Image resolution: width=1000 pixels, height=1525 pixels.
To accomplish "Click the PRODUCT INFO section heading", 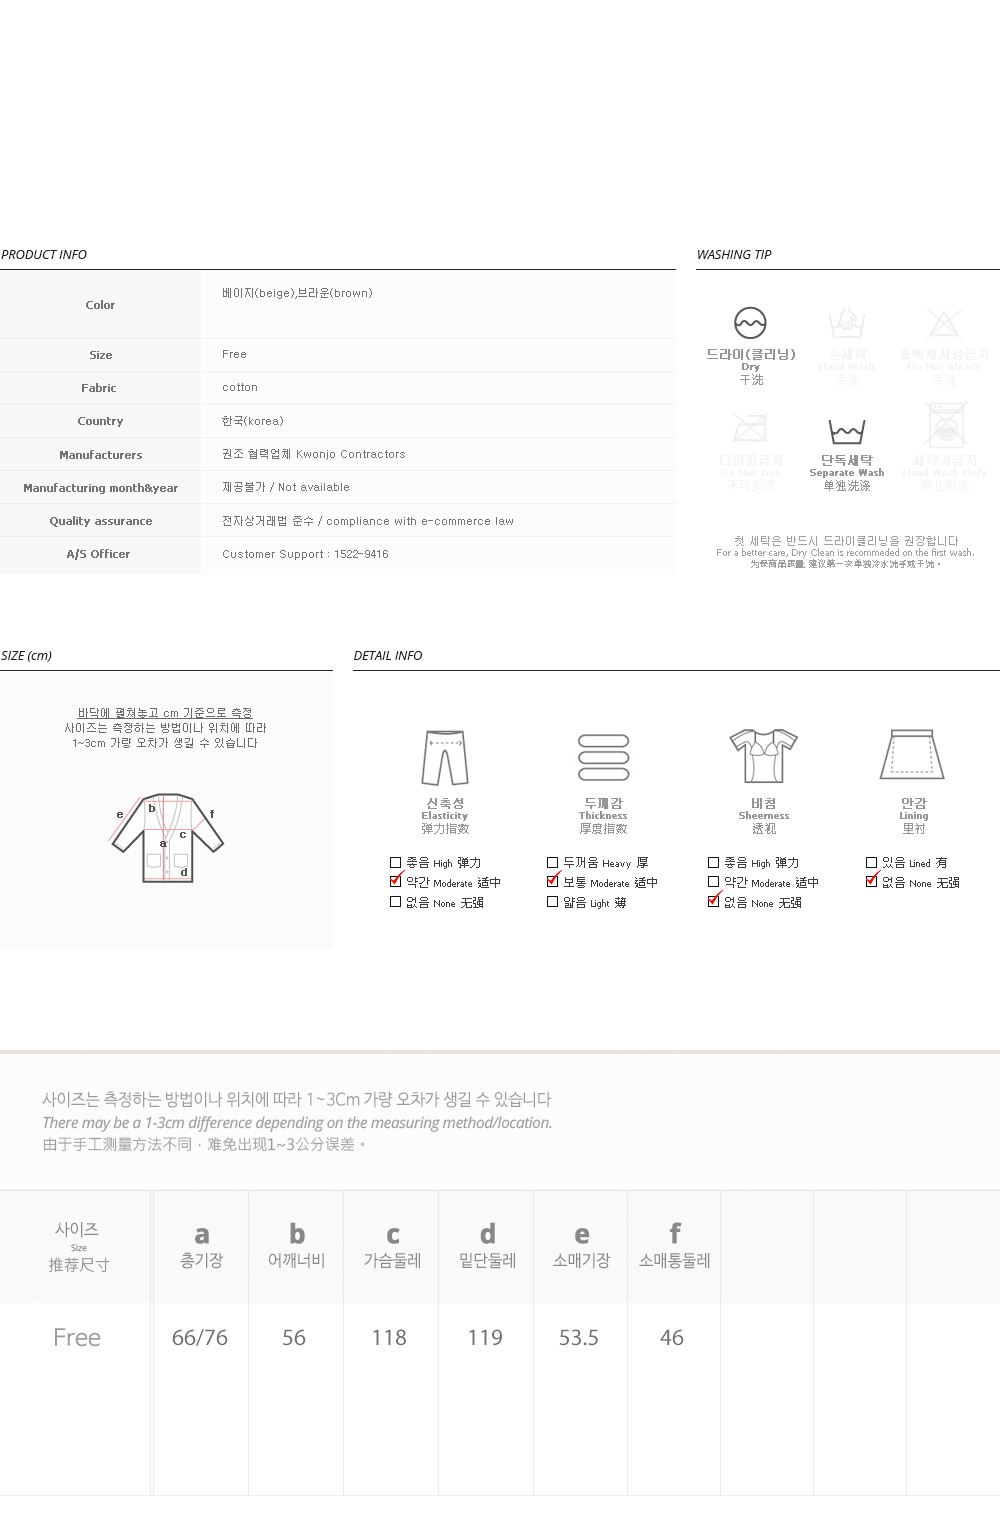I will pyautogui.click(x=44, y=255).
